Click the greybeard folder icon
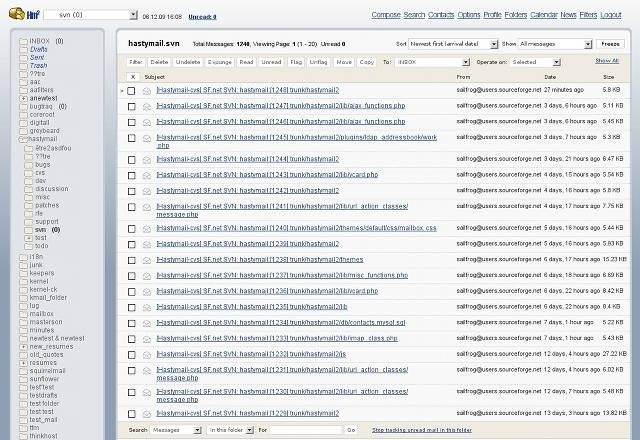Viewport: 640px width, 440px height. click(23, 131)
